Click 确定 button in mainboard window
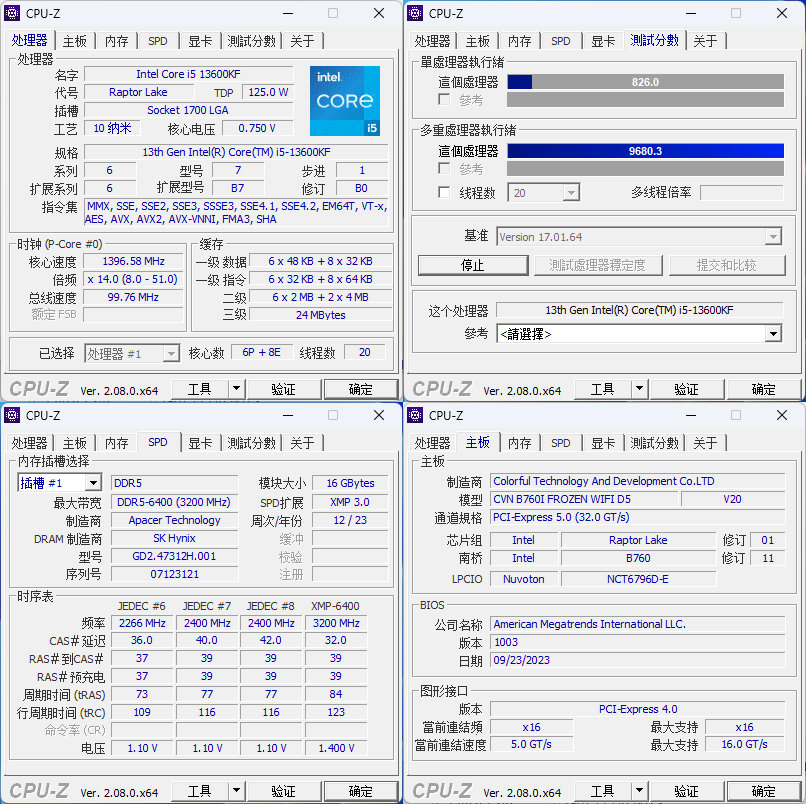The width and height of the screenshot is (806, 804). click(764, 791)
